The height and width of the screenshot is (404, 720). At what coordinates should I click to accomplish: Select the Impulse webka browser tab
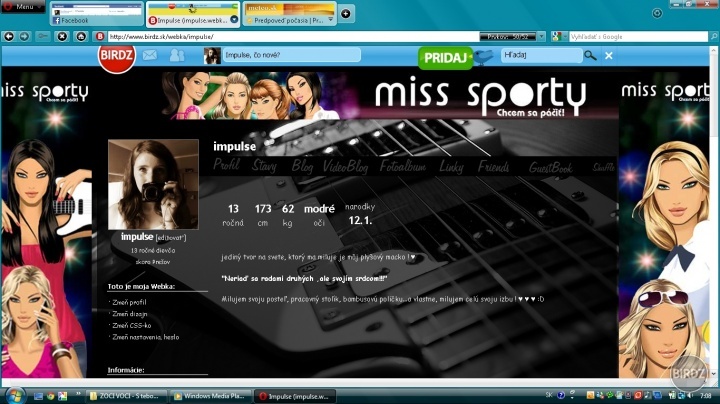[x=193, y=14]
